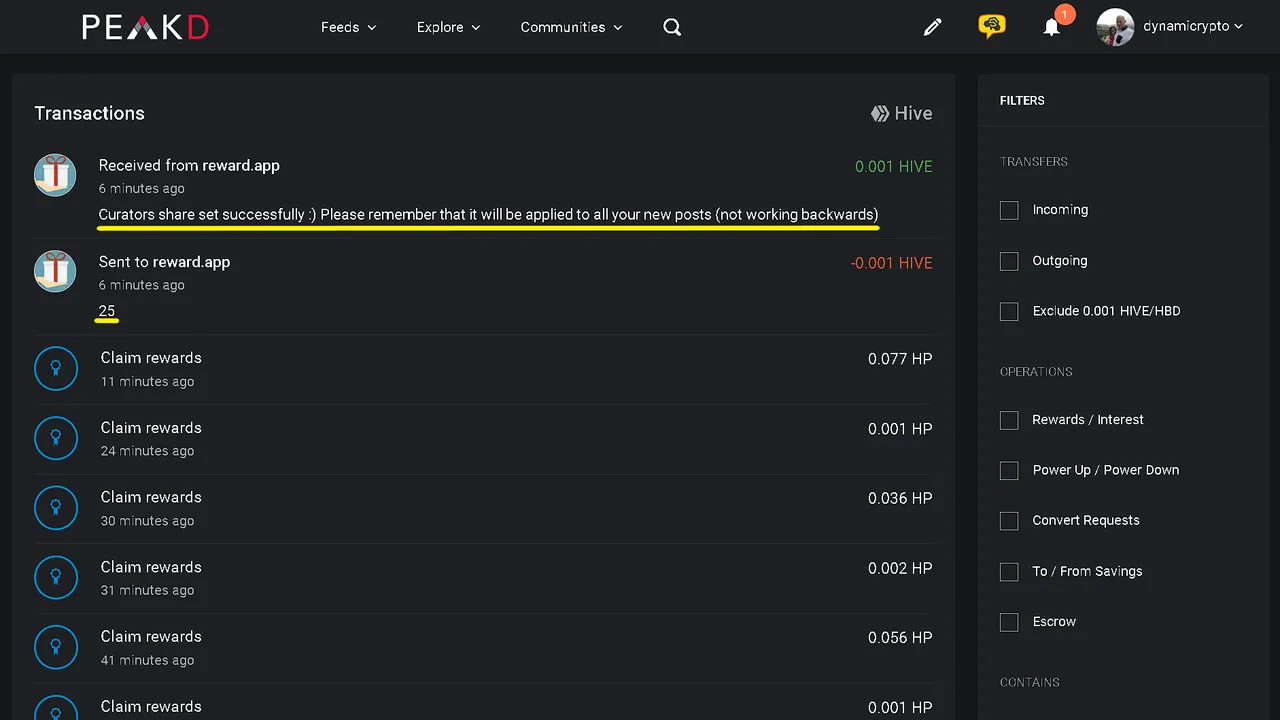
Task: Click the Hive logo in Transactions header
Action: click(x=901, y=114)
